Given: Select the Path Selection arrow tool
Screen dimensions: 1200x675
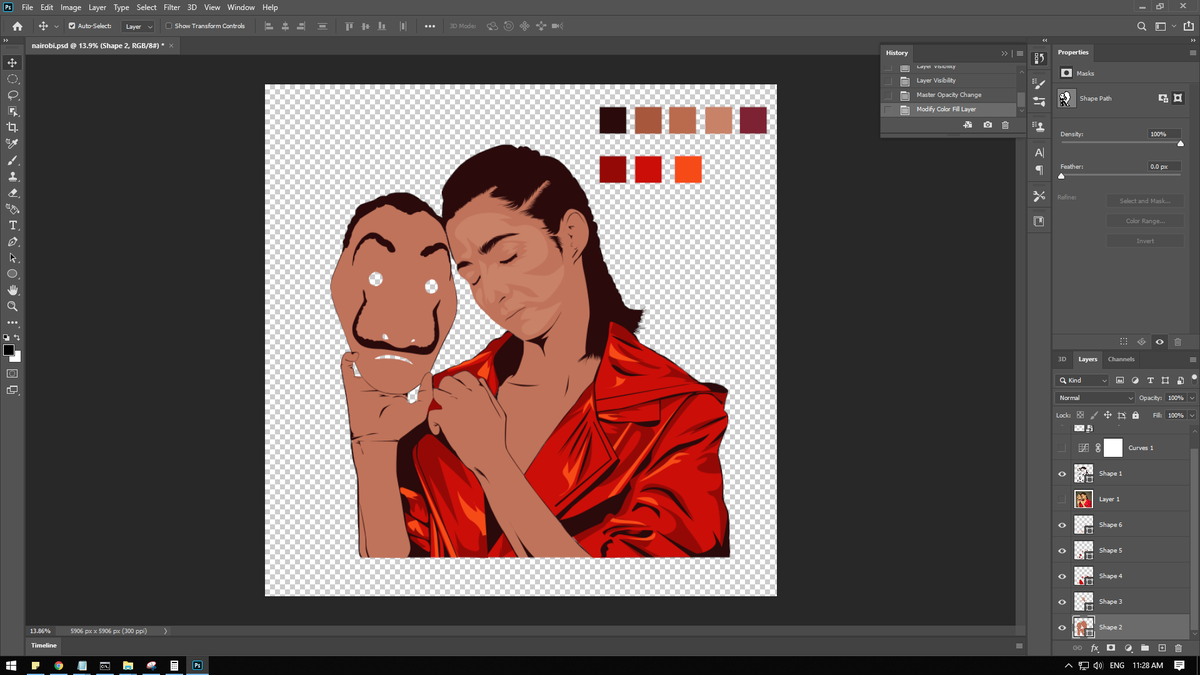Looking at the screenshot, I should click(12, 258).
